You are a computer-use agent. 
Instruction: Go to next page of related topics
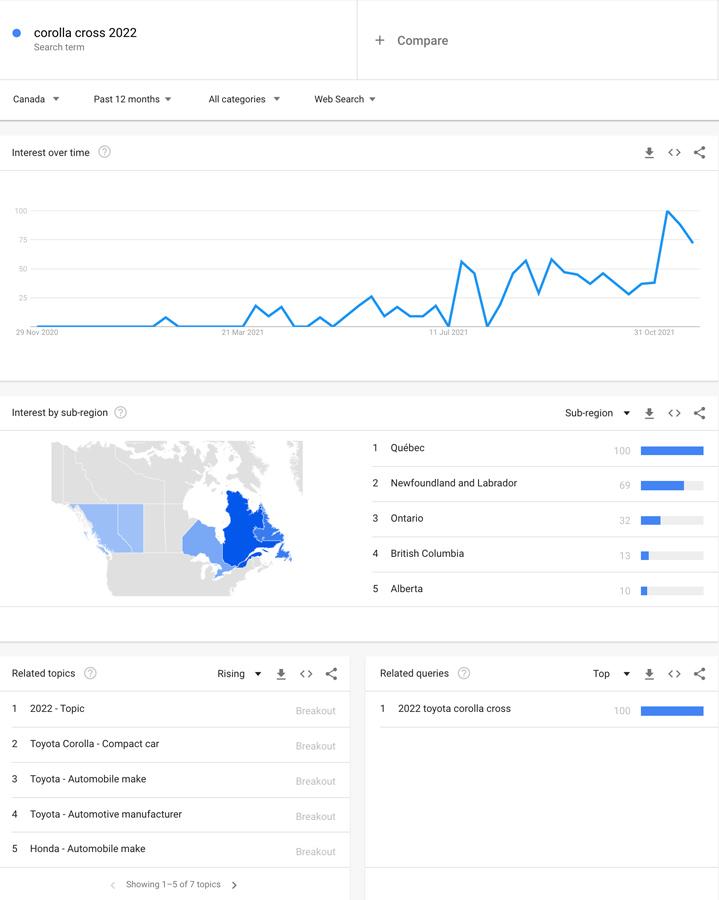[x=234, y=885]
